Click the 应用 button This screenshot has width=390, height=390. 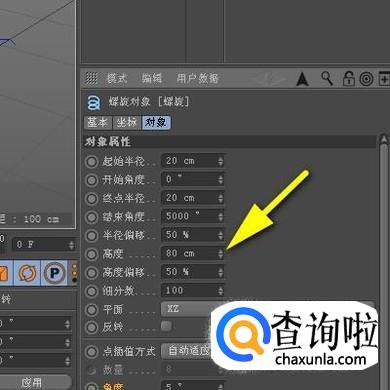[33, 382]
